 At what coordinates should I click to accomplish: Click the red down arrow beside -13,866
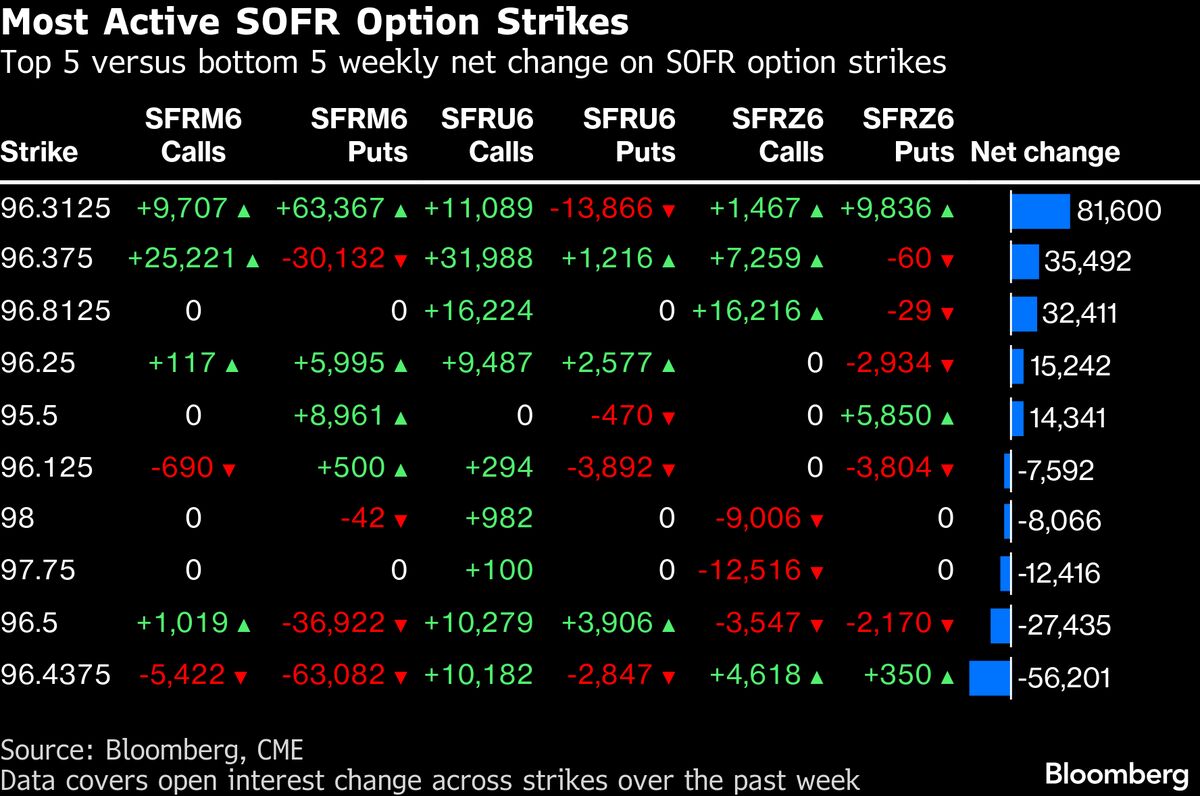click(x=668, y=210)
